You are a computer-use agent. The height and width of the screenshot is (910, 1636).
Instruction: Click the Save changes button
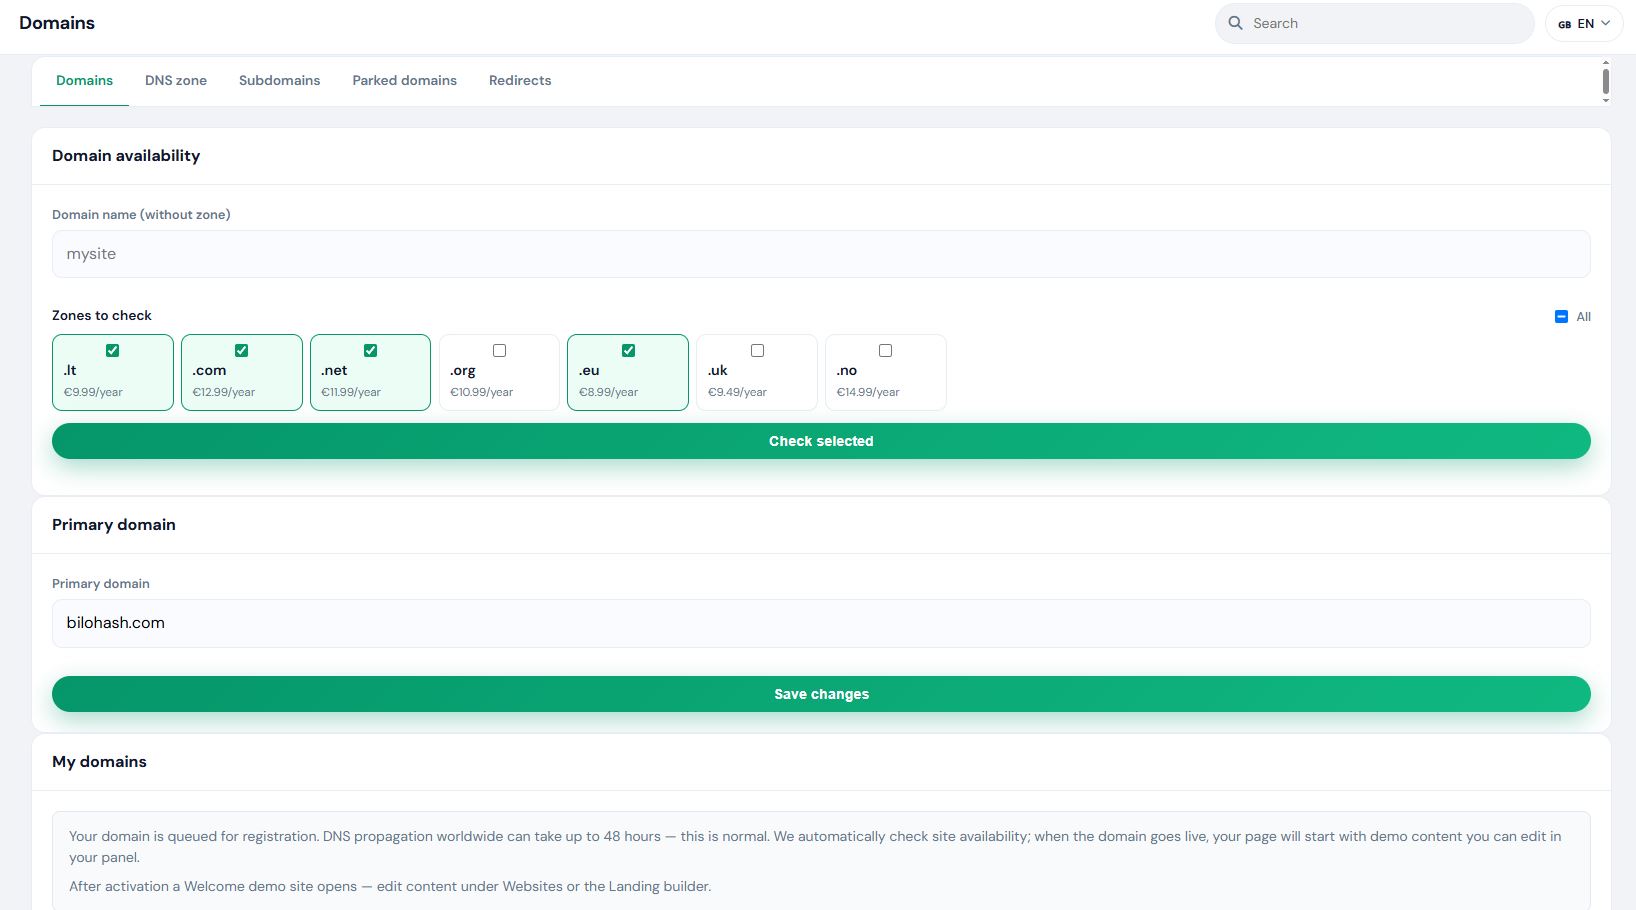pos(821,694)
